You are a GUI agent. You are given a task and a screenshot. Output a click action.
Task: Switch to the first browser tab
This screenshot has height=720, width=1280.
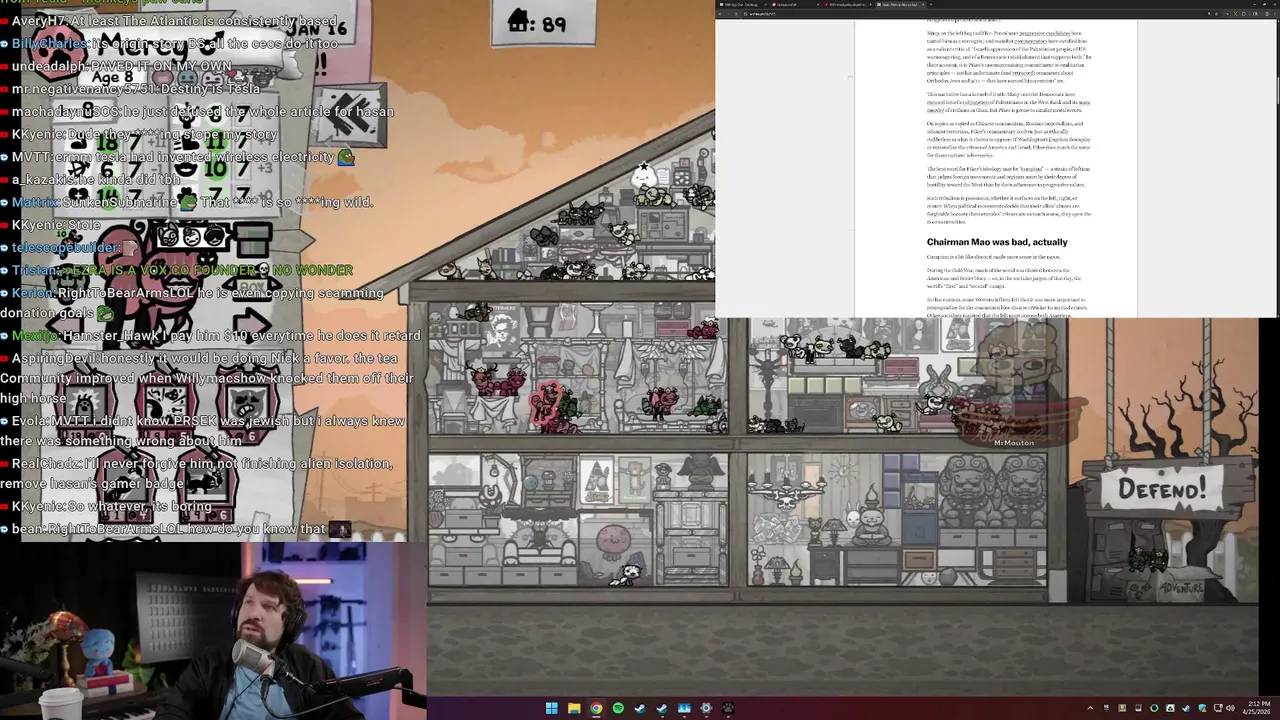click(743, 4)
